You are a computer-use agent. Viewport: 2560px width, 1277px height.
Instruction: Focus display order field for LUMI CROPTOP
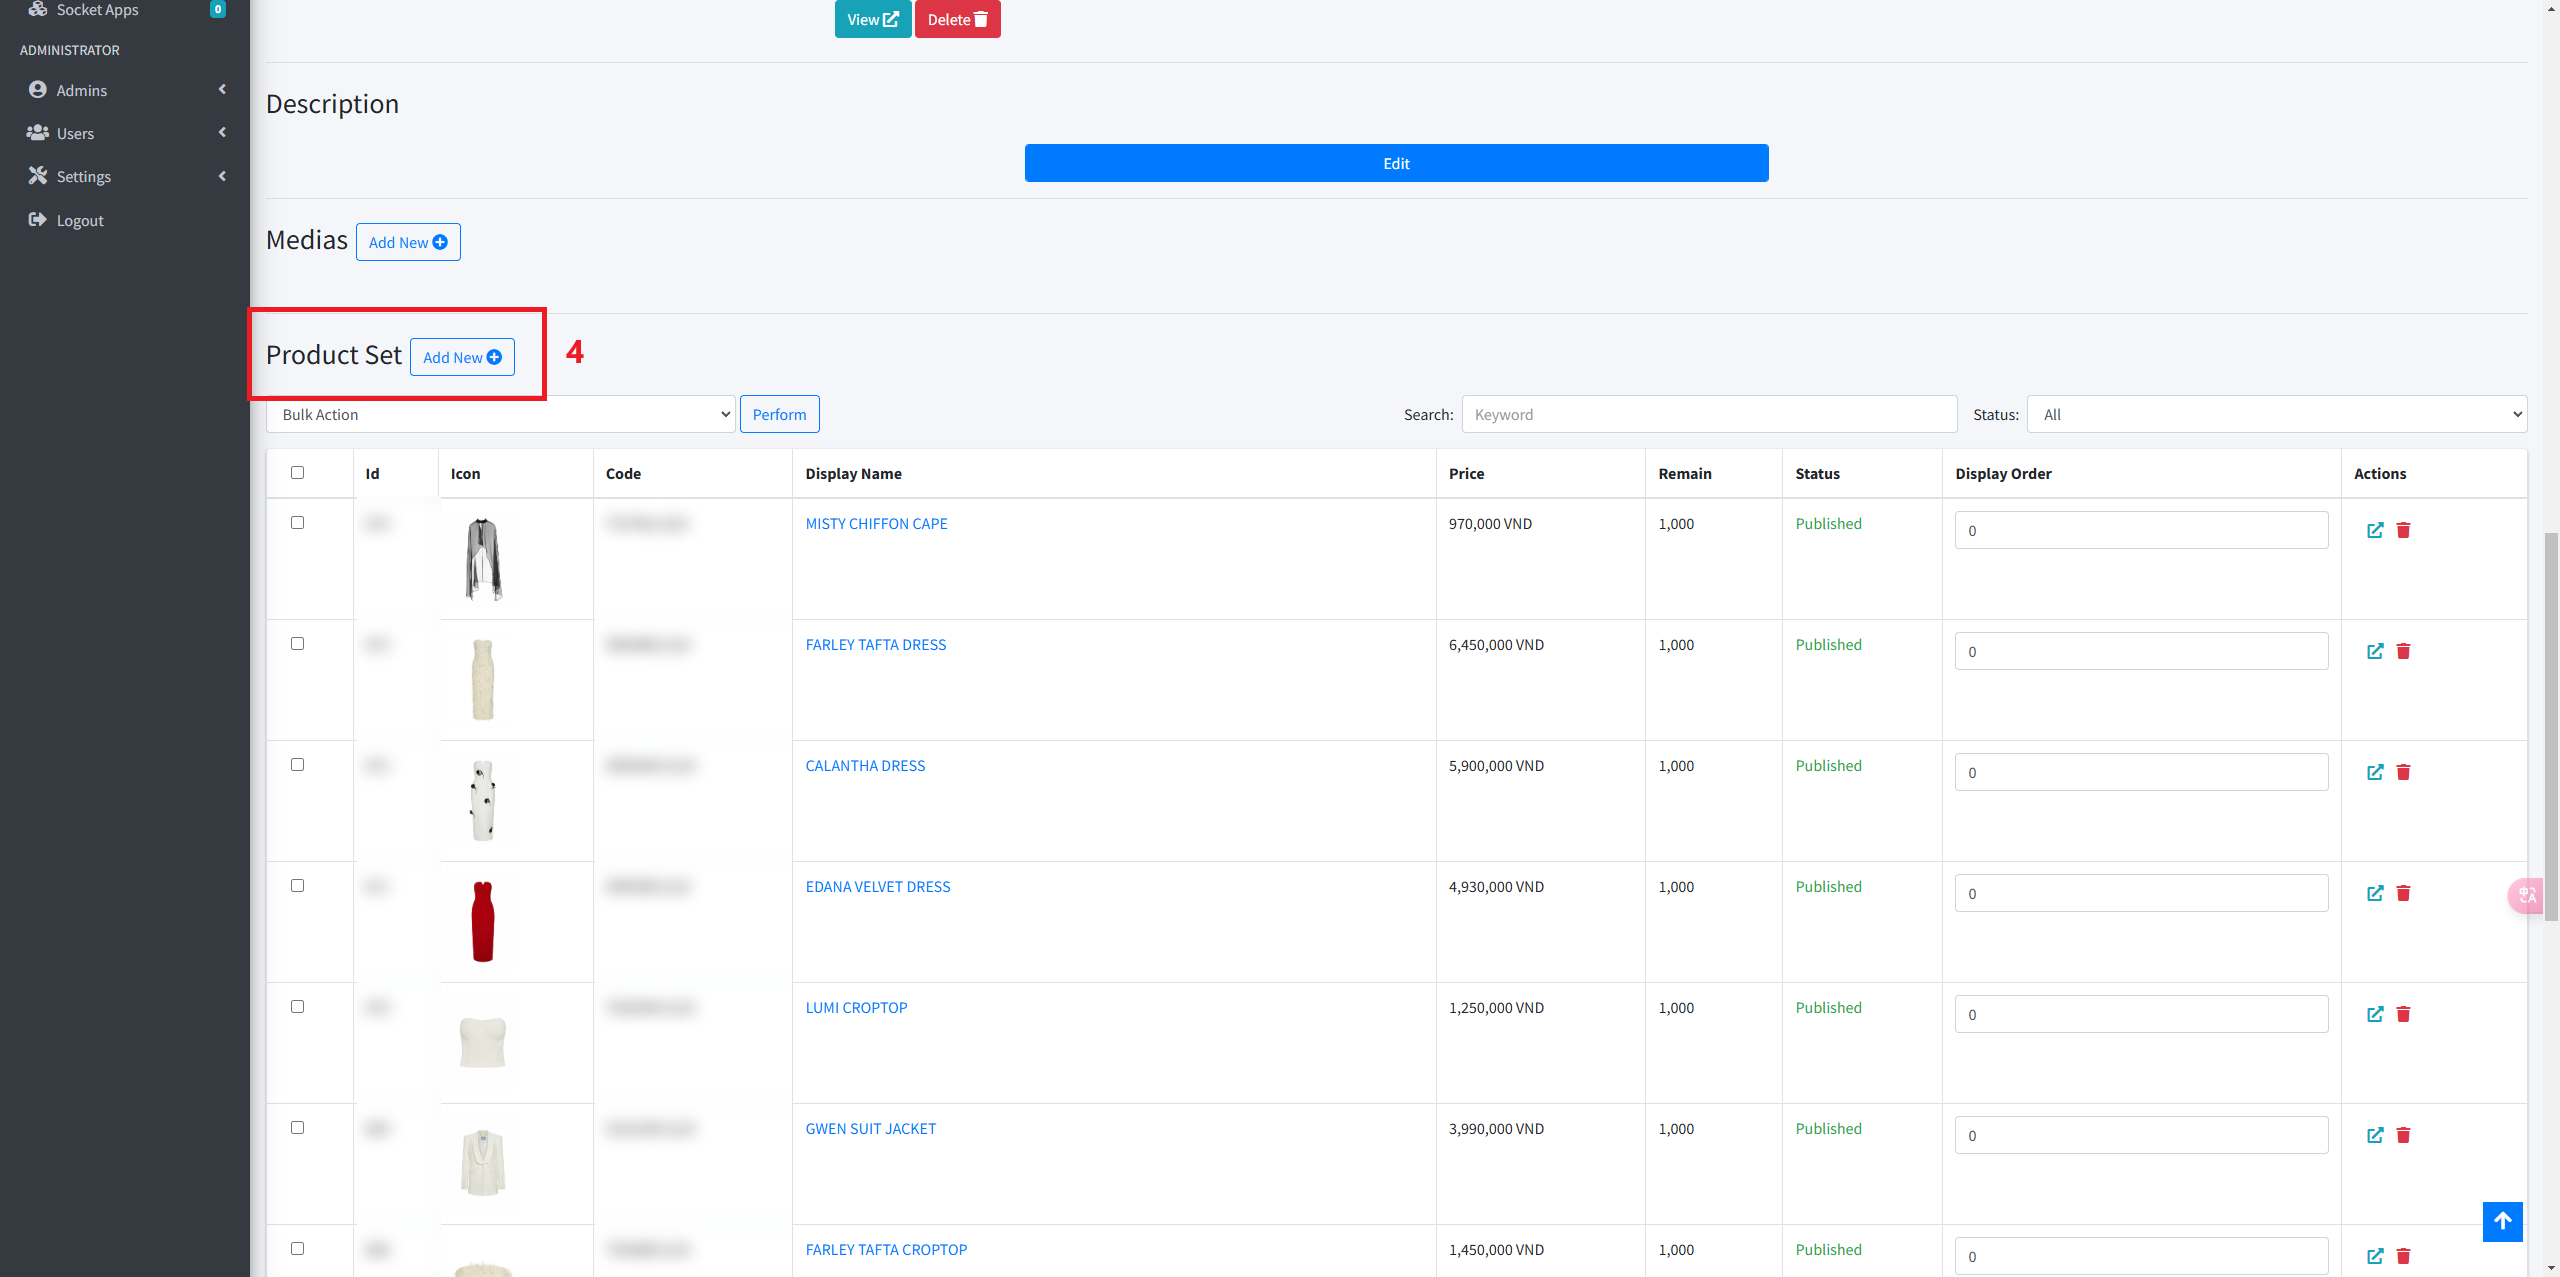click(x=2141, y=1014)
